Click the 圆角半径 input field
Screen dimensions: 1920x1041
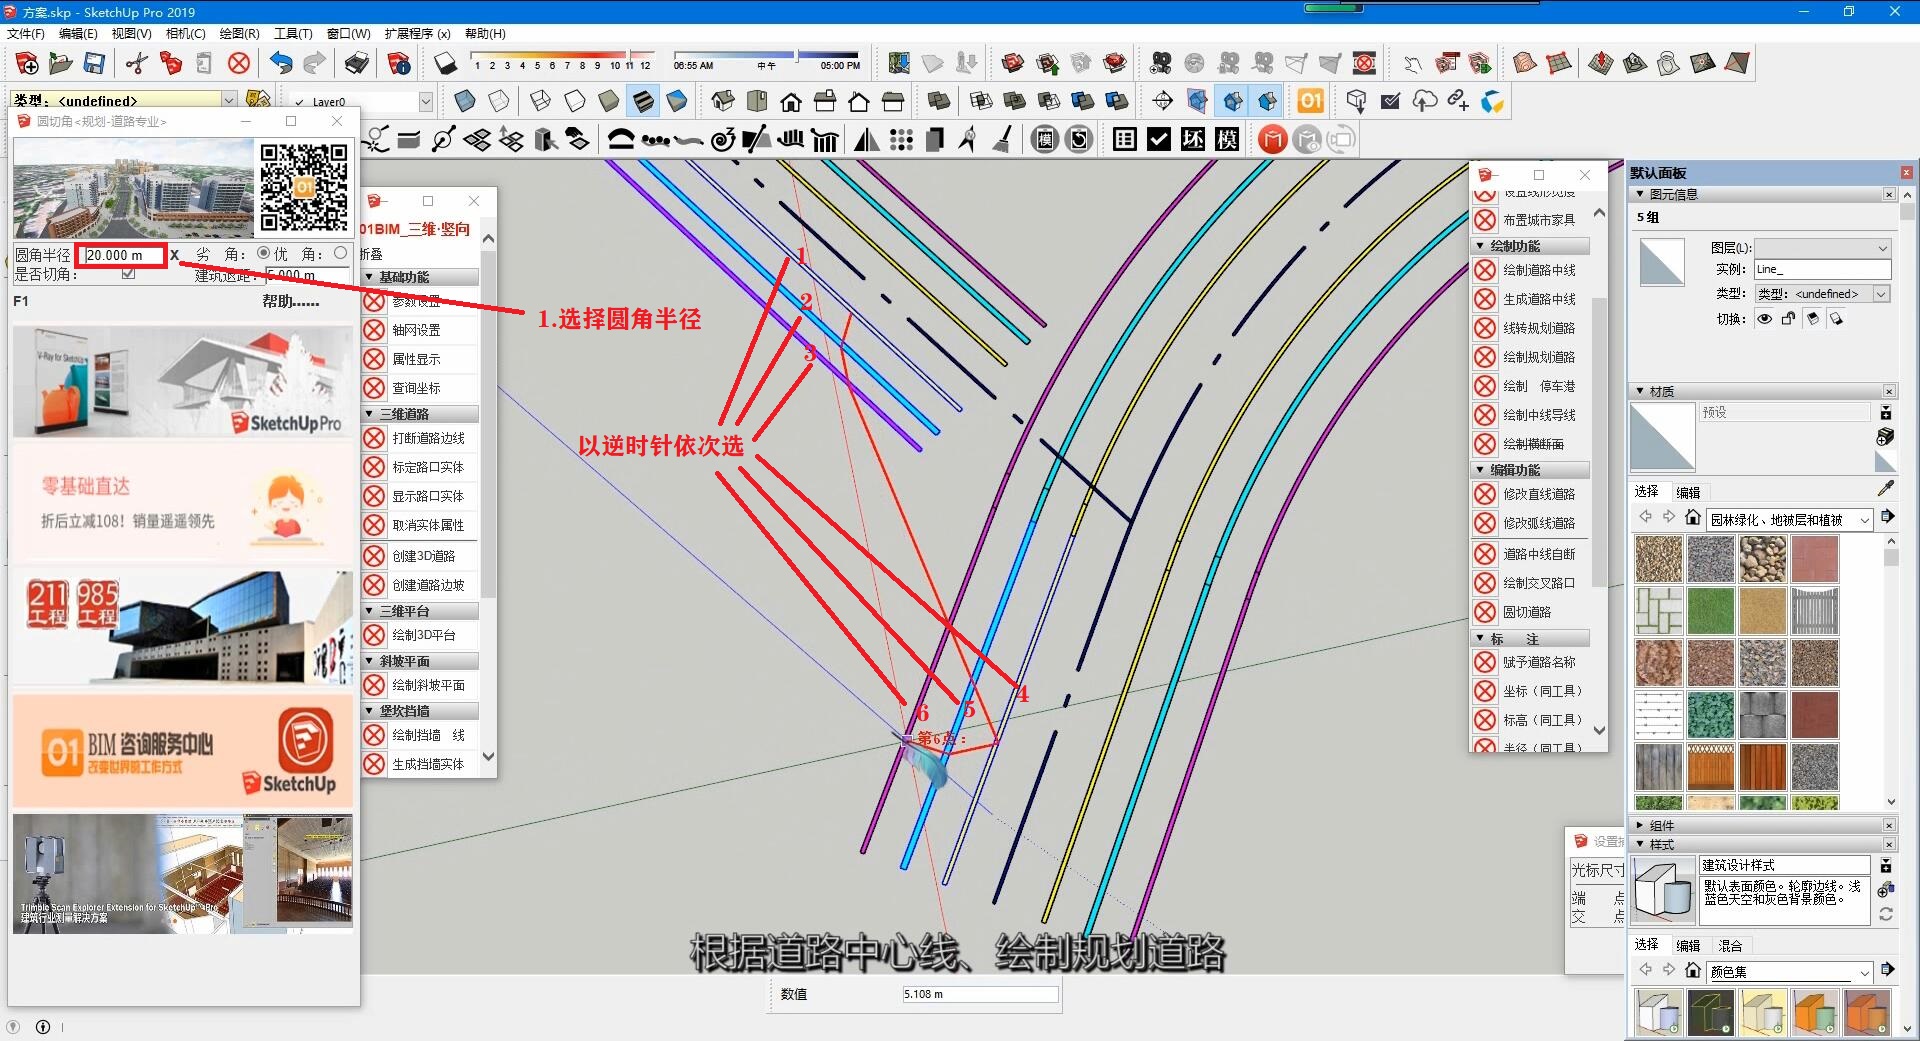(124, 255)
